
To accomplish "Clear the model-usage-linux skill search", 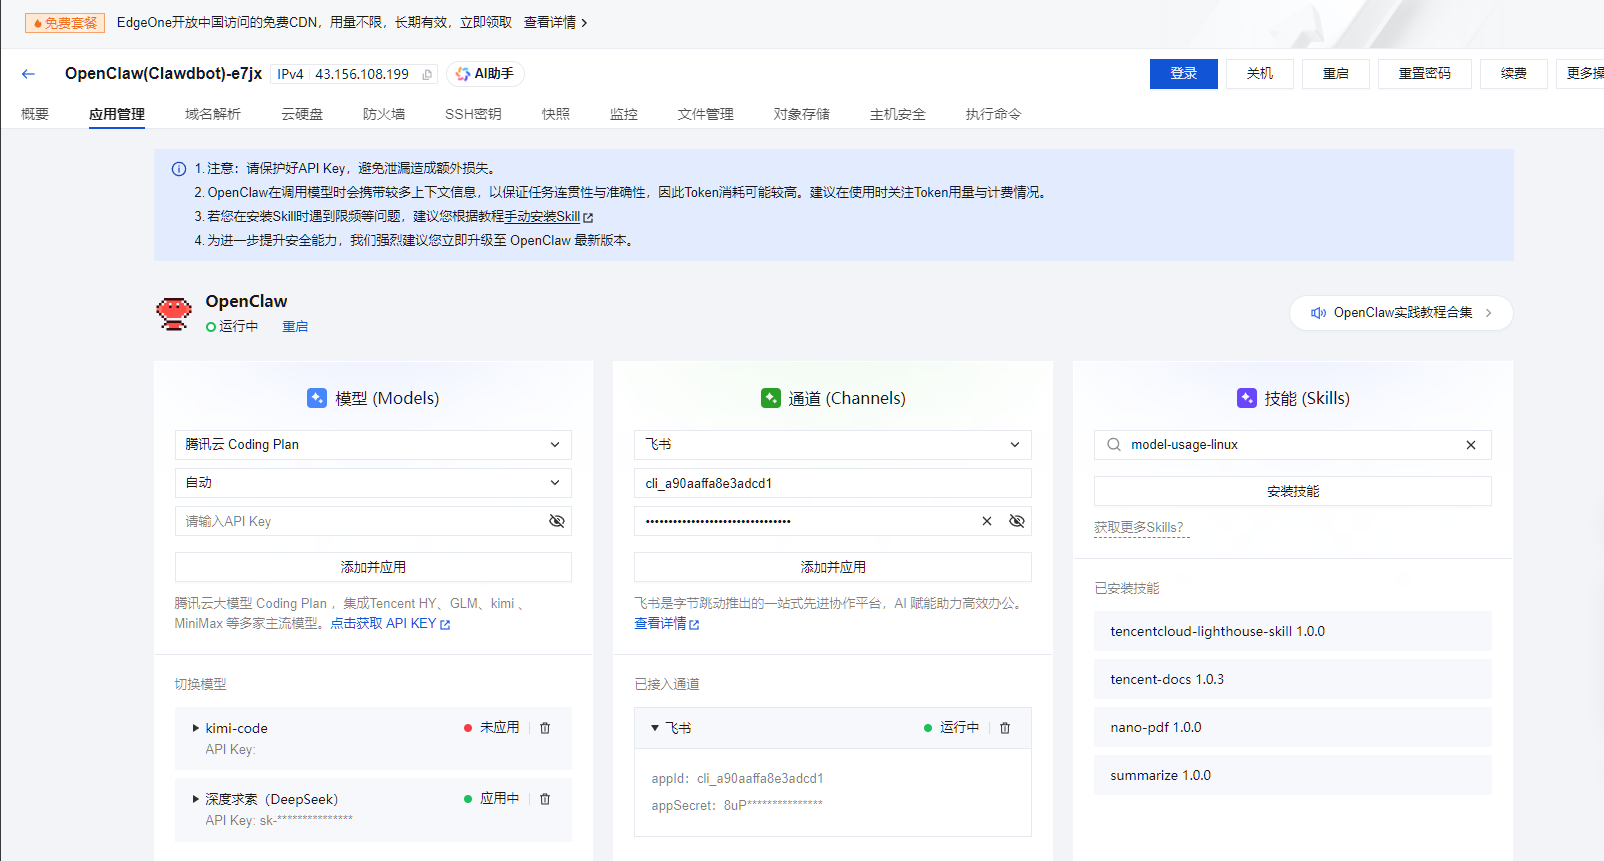I will (1471, 445).
